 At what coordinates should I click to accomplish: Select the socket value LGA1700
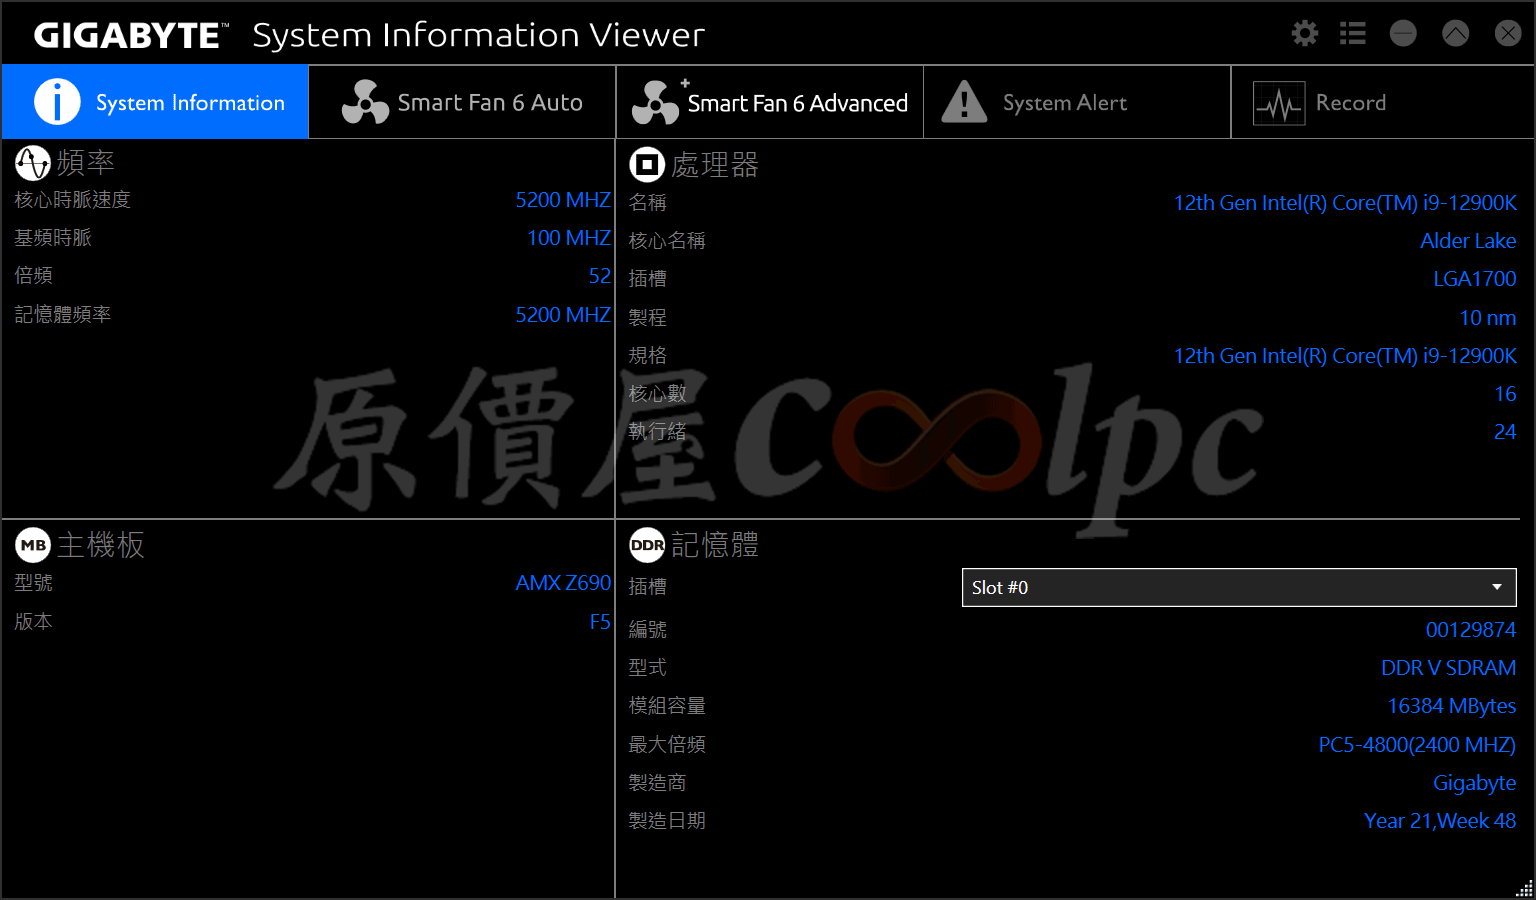(1475, 279)
